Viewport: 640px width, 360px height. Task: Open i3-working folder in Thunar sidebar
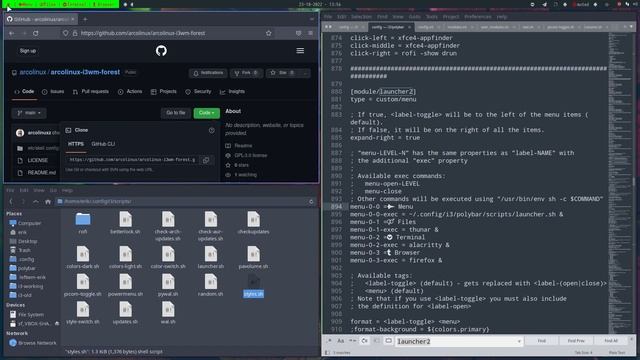[27, 287]
